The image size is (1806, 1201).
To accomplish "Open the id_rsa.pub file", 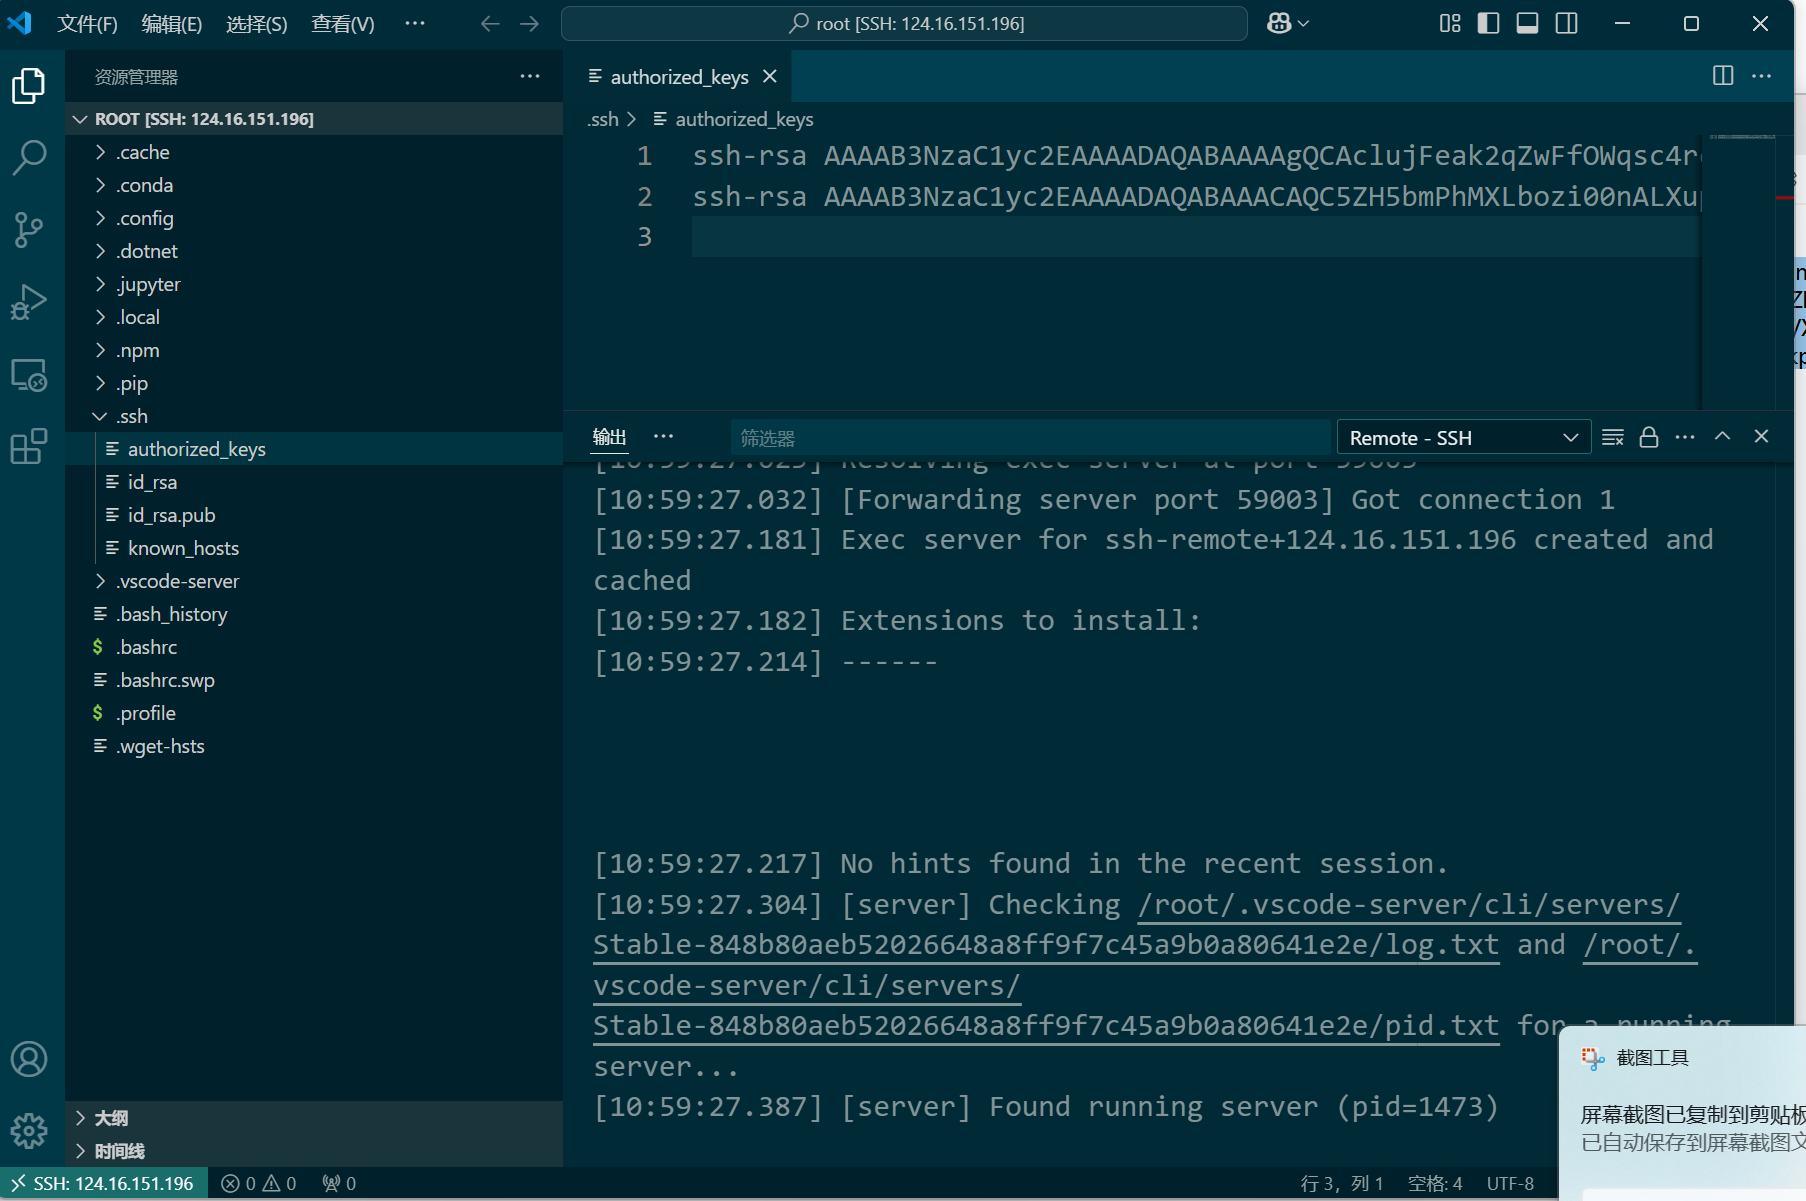I will [x=314, y=515].
